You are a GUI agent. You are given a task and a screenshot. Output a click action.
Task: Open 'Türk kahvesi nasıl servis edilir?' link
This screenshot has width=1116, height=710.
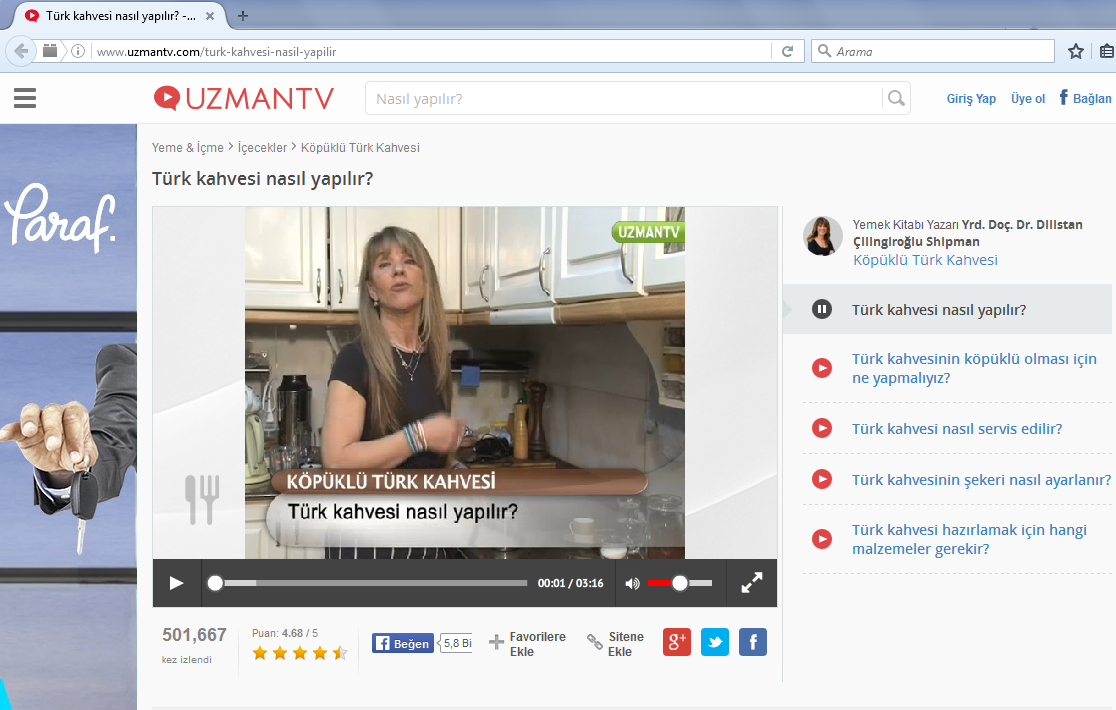tap(957, 429)
